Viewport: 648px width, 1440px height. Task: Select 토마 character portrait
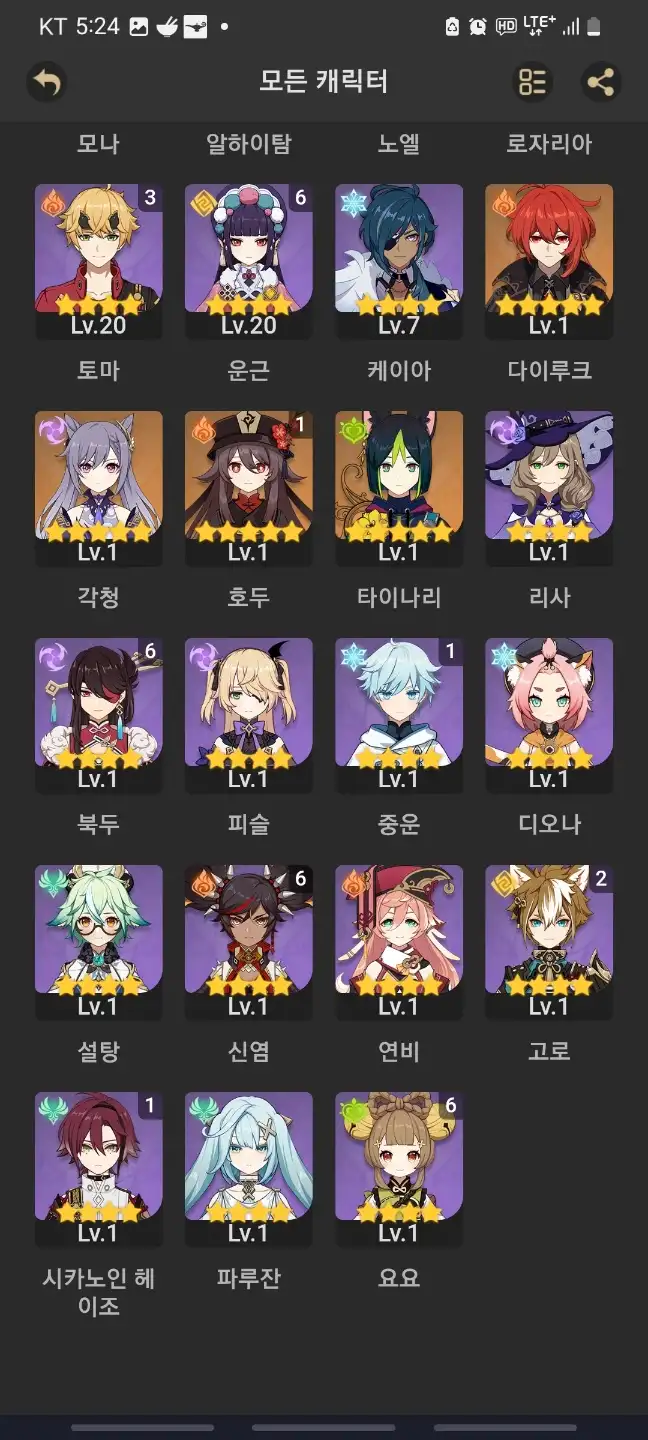pyautogui.click(x=98, y=262)
